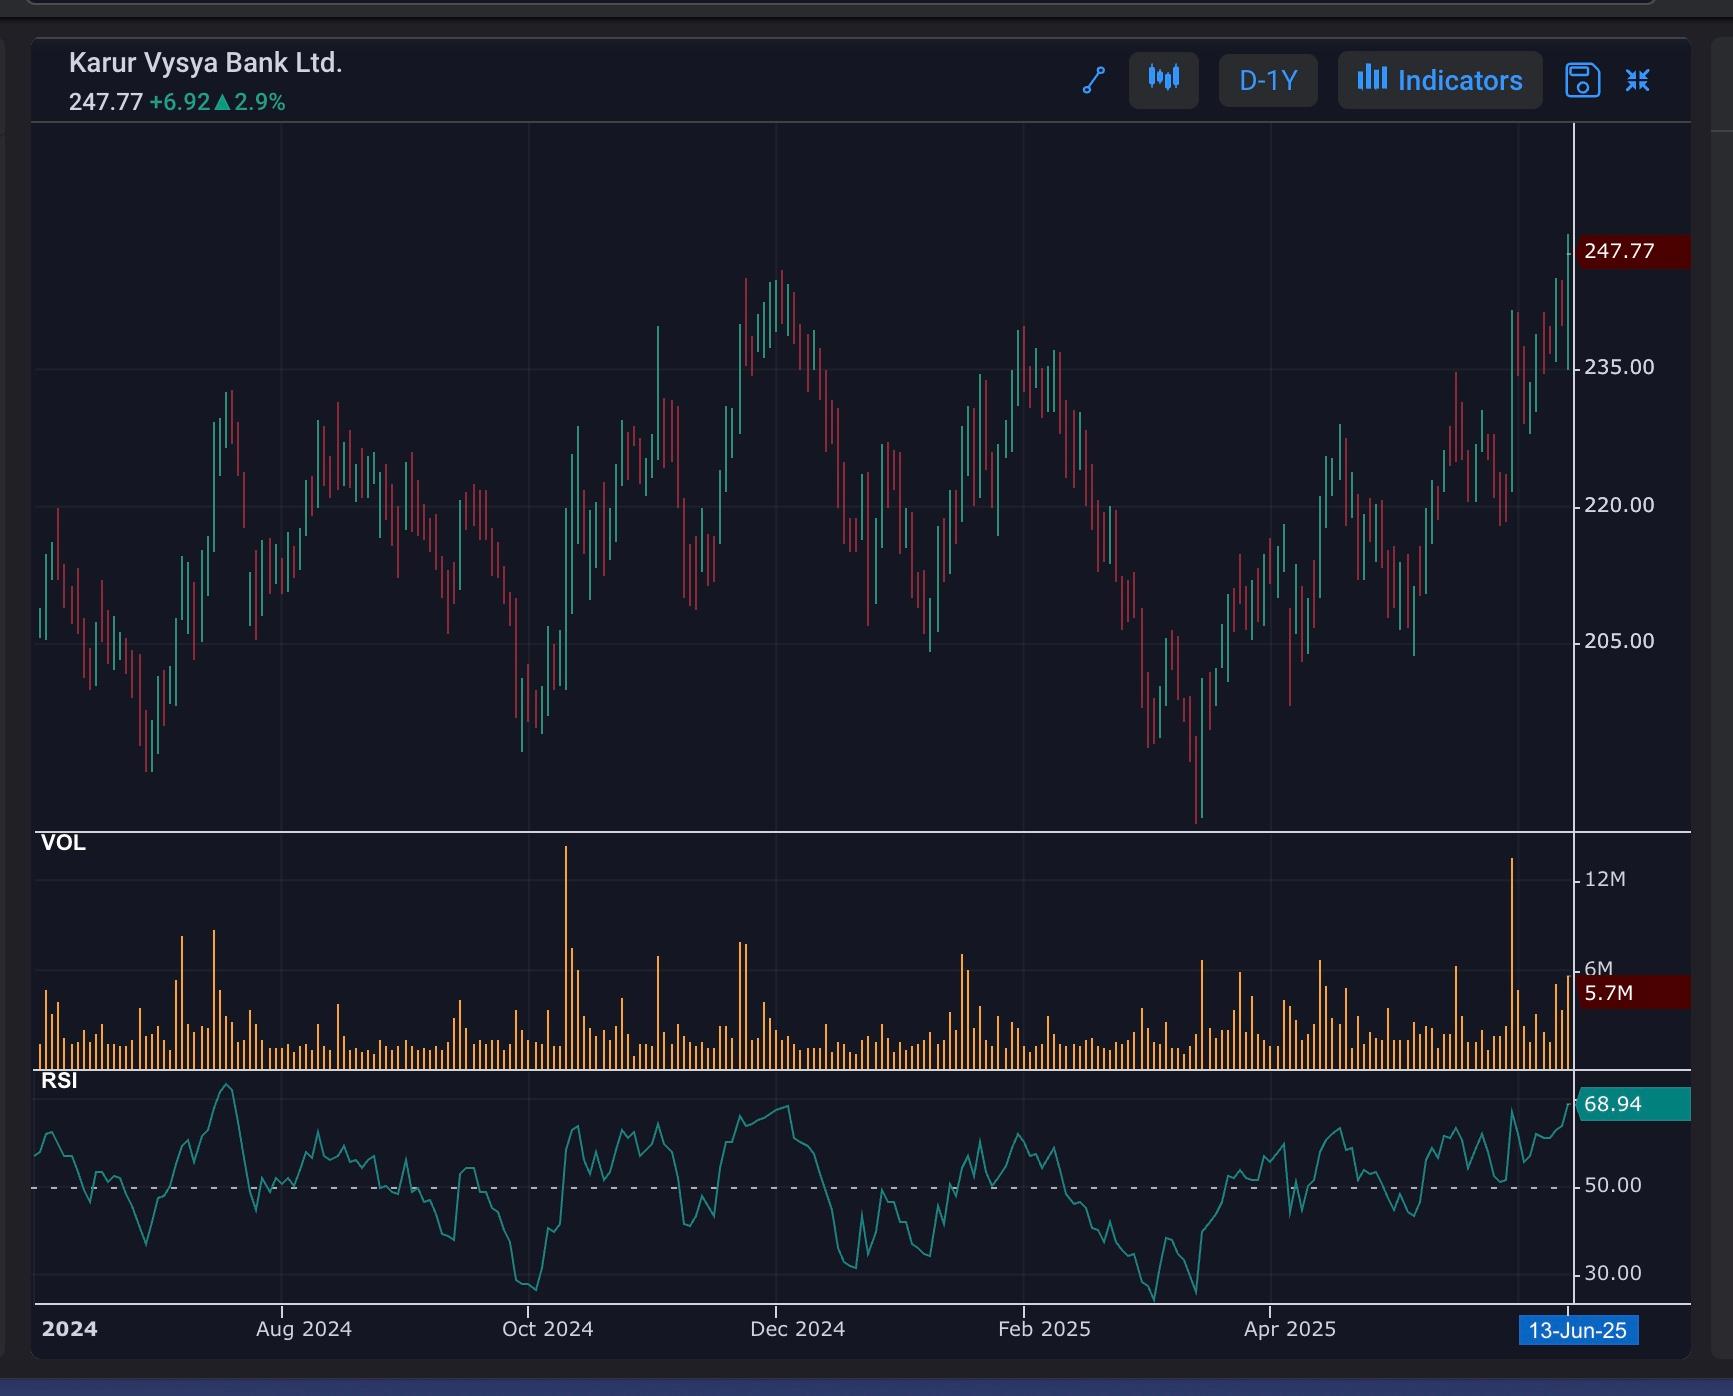Click the 2024 label on time axis
The image size is (1733, 1396).
[x=70, y=1329]
